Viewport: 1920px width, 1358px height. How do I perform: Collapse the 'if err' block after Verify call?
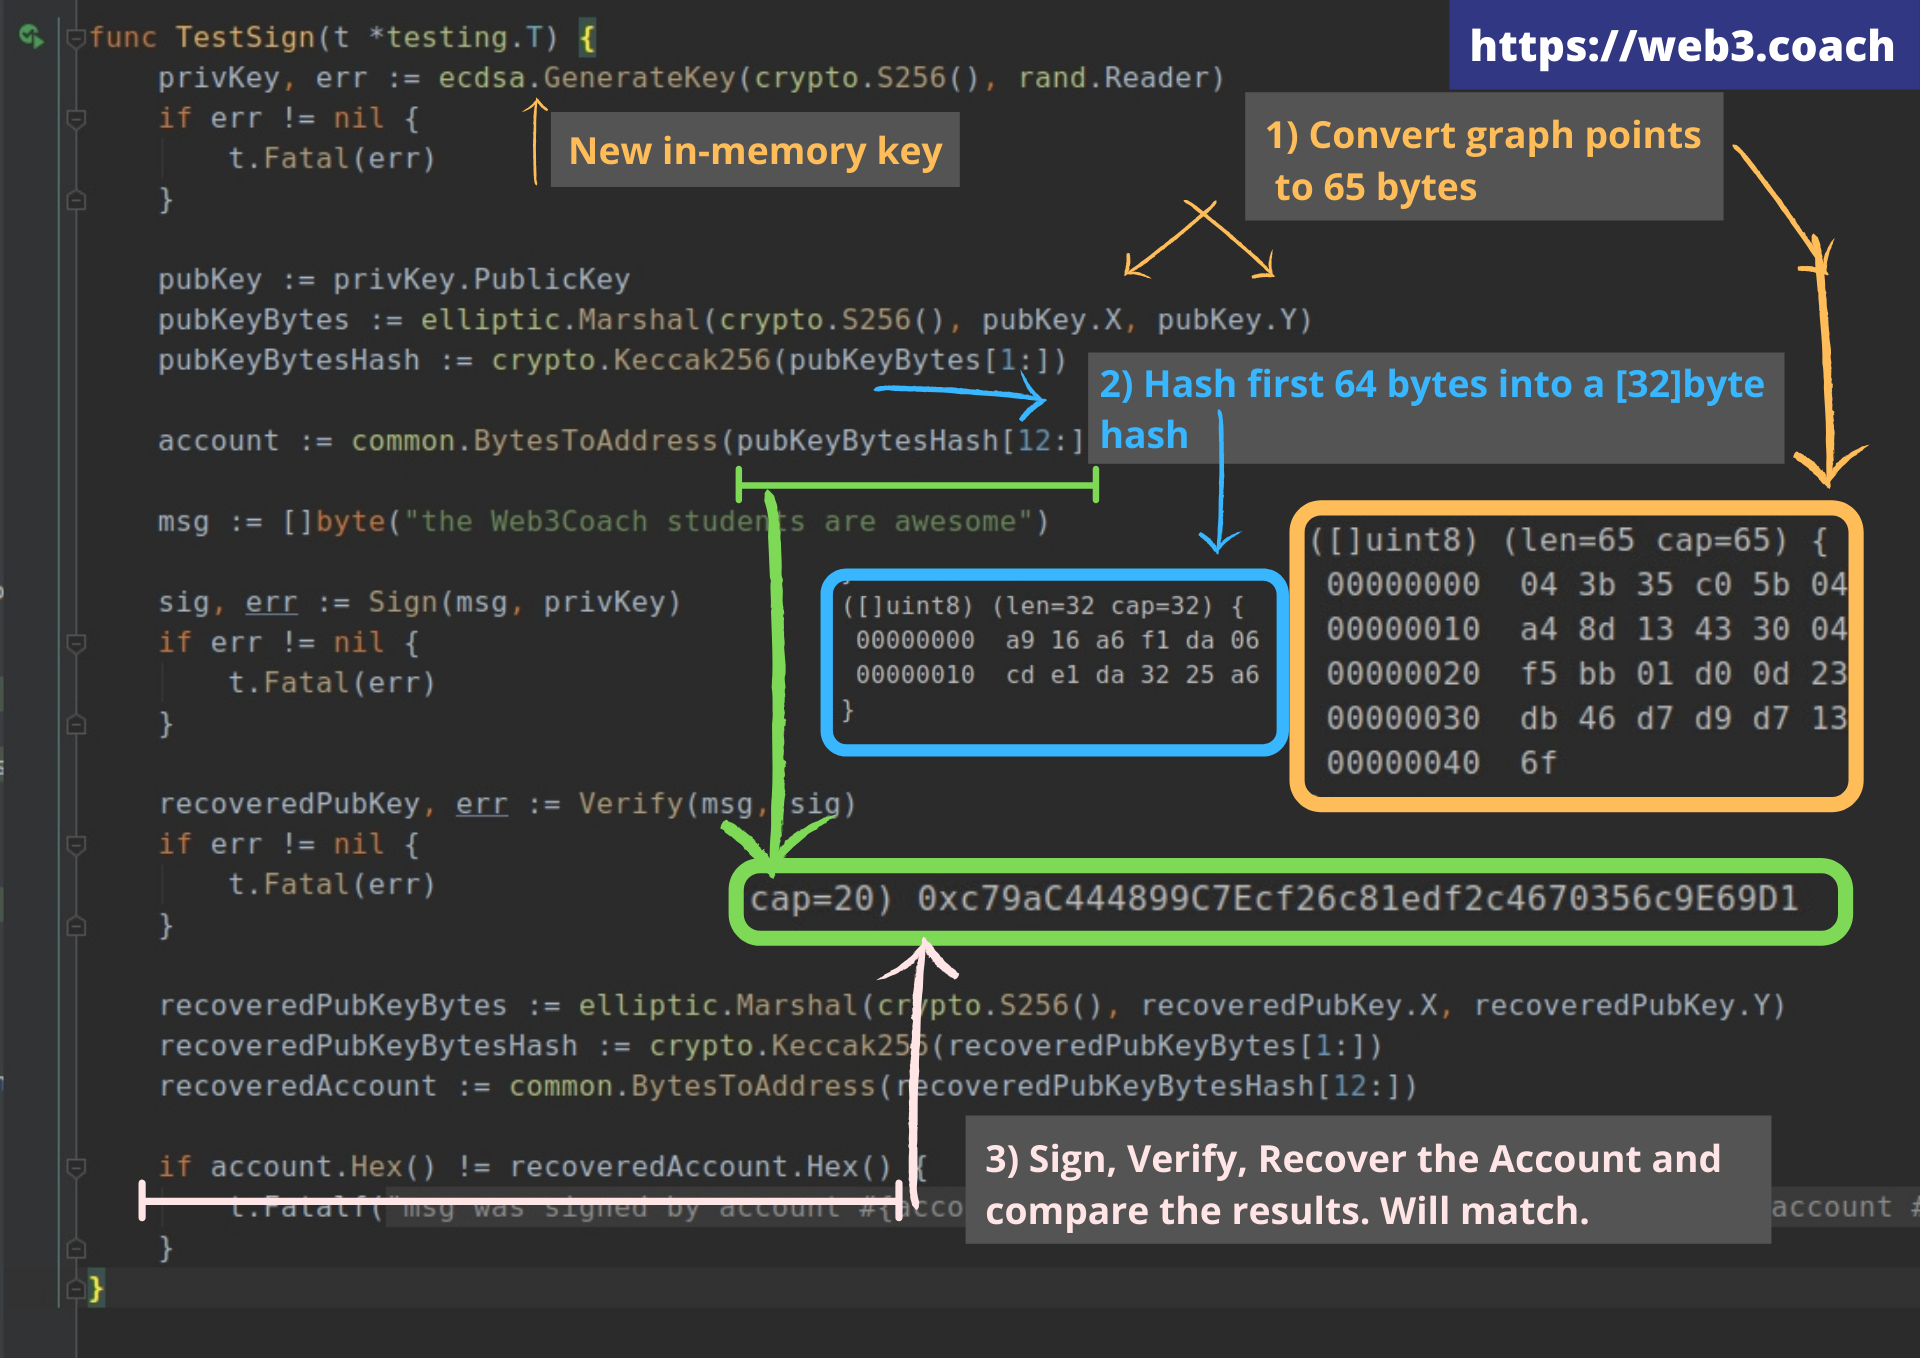tap(75, 845)
